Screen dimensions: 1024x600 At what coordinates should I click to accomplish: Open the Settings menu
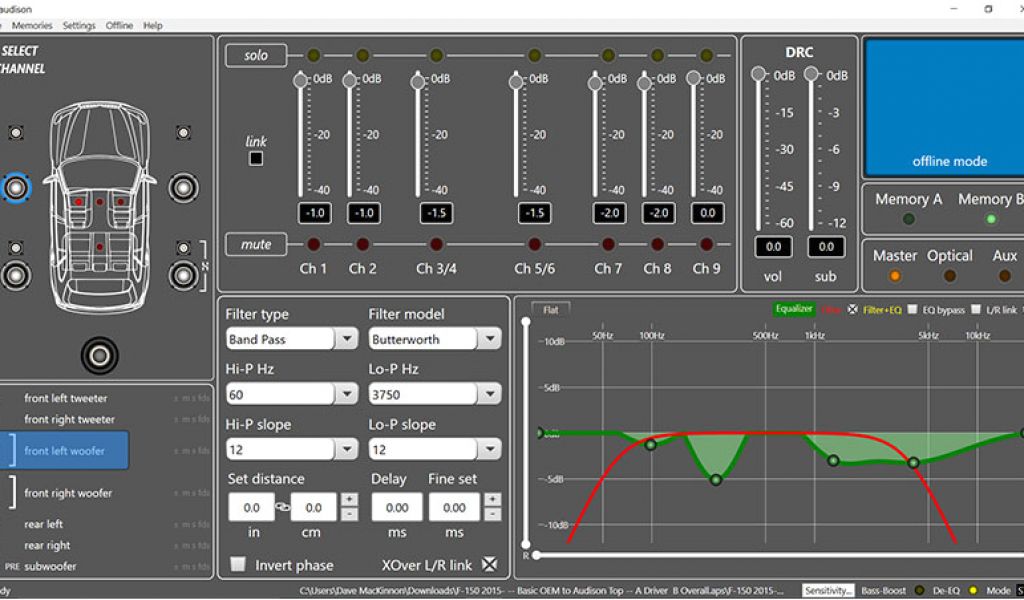(79, 25)
